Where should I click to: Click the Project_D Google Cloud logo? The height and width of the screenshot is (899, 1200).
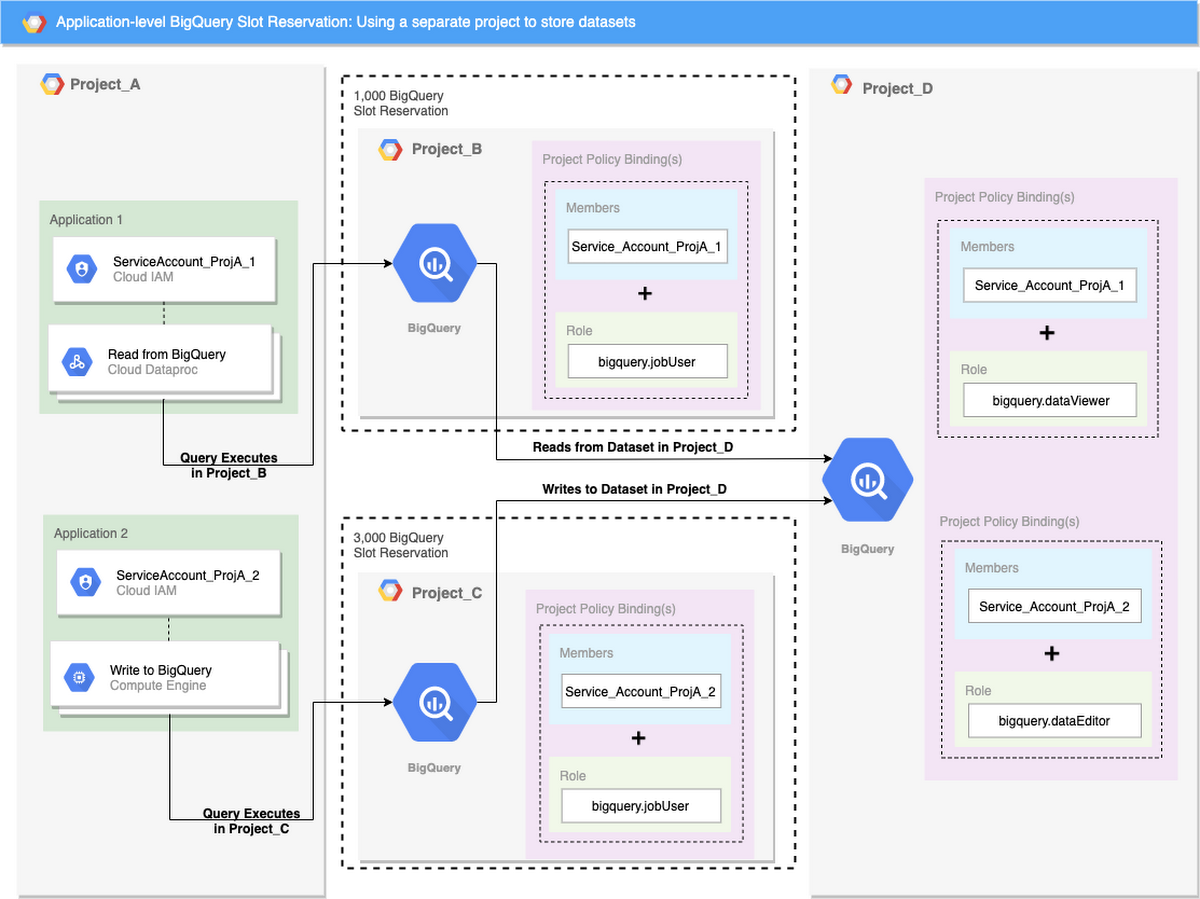coord(842,86)
